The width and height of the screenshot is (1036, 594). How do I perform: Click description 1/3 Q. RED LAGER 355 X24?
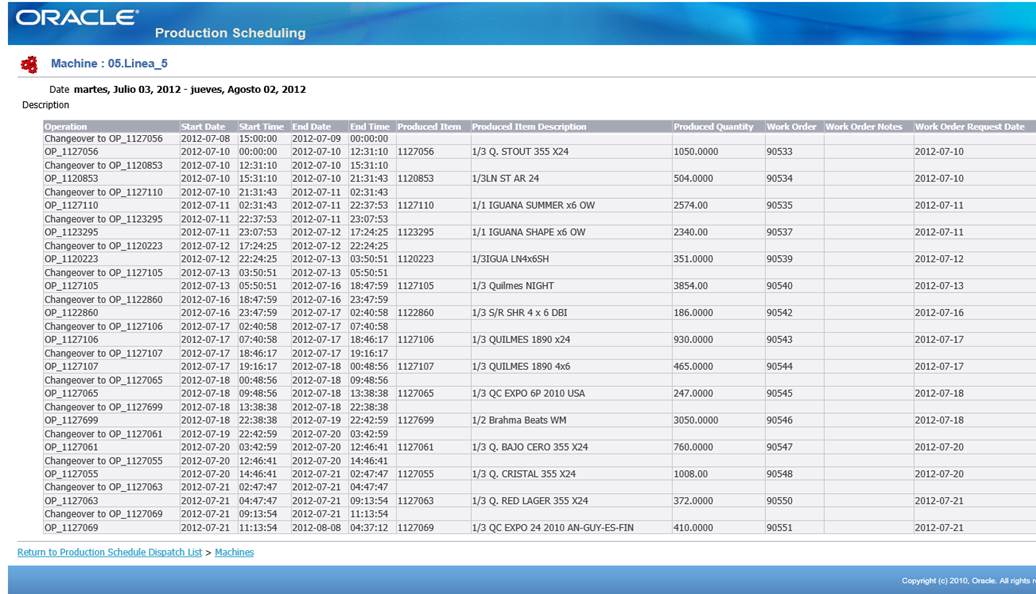click(x=530, y=501)
